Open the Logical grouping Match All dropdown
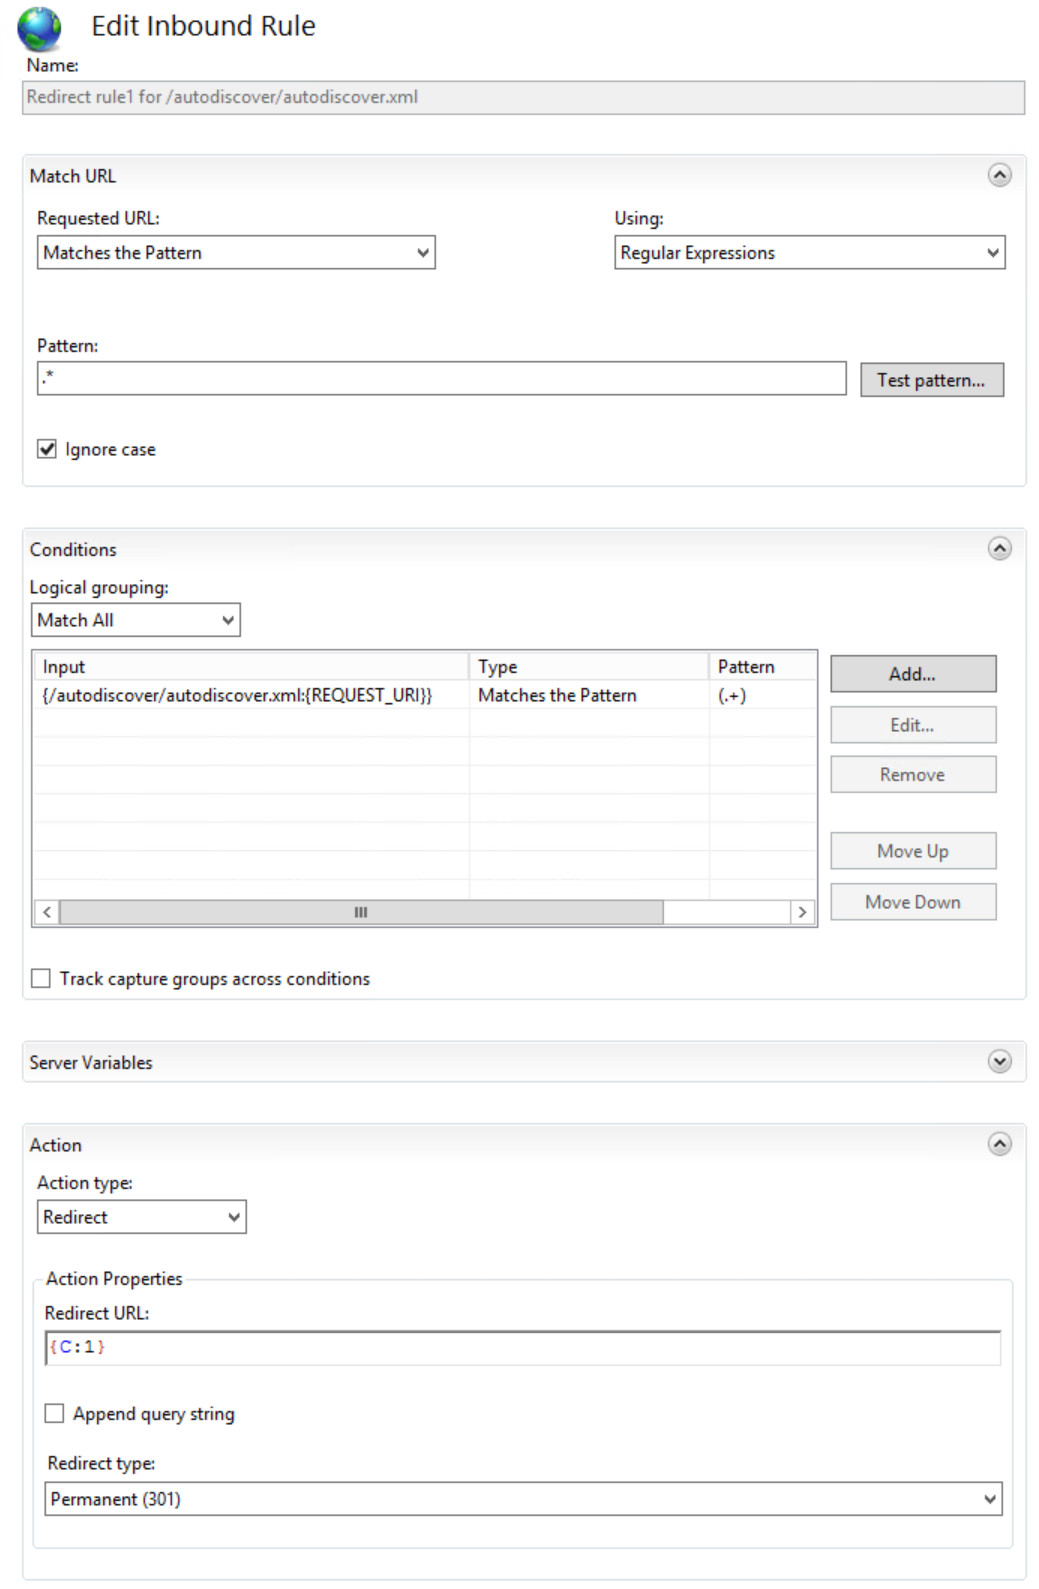The width and height of the screenshot is (1039, 1589). 136,620
